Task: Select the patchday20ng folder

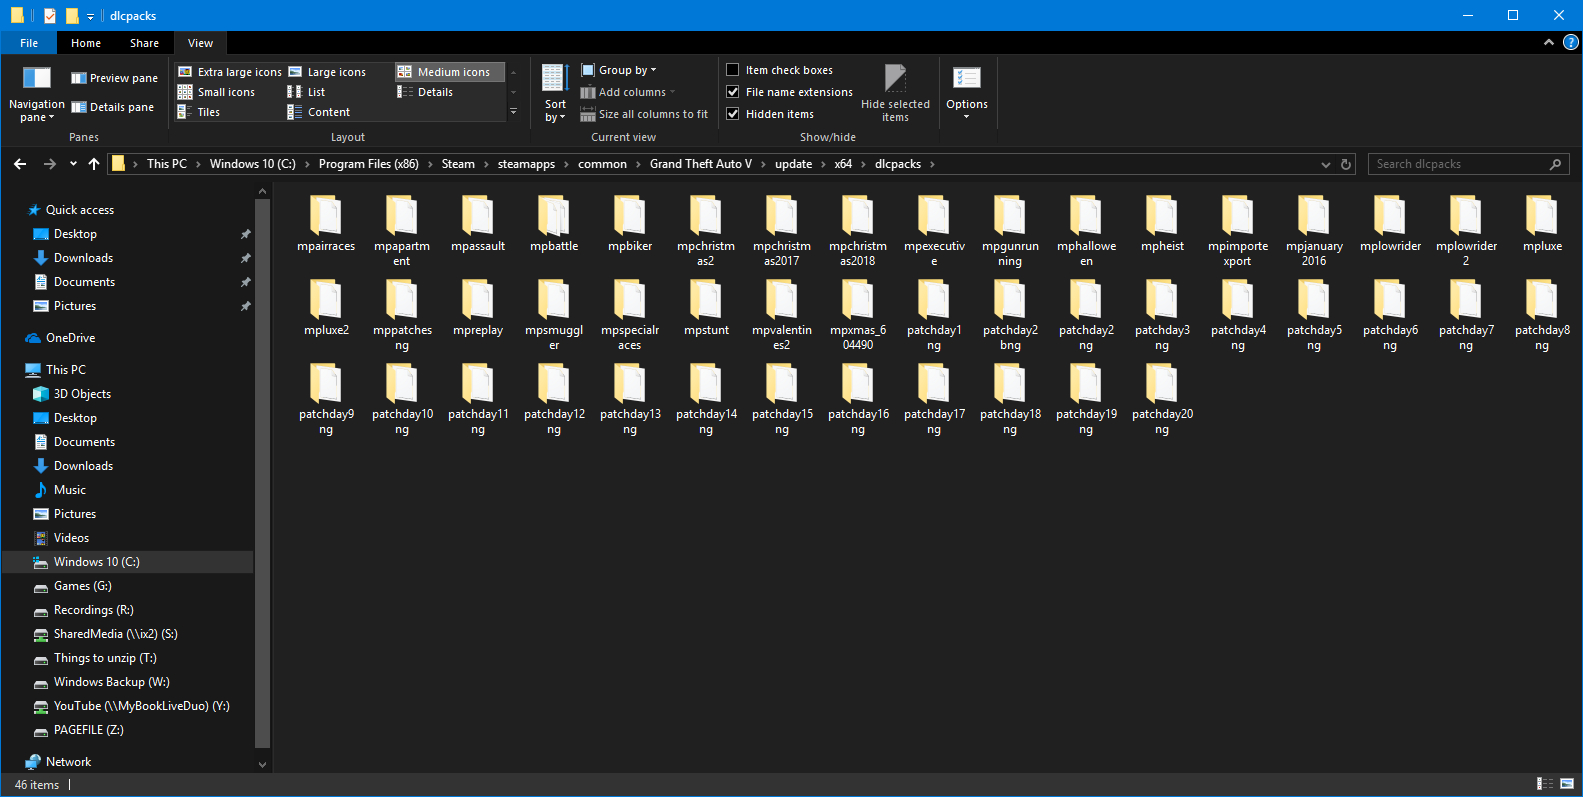Action: 1162,400
